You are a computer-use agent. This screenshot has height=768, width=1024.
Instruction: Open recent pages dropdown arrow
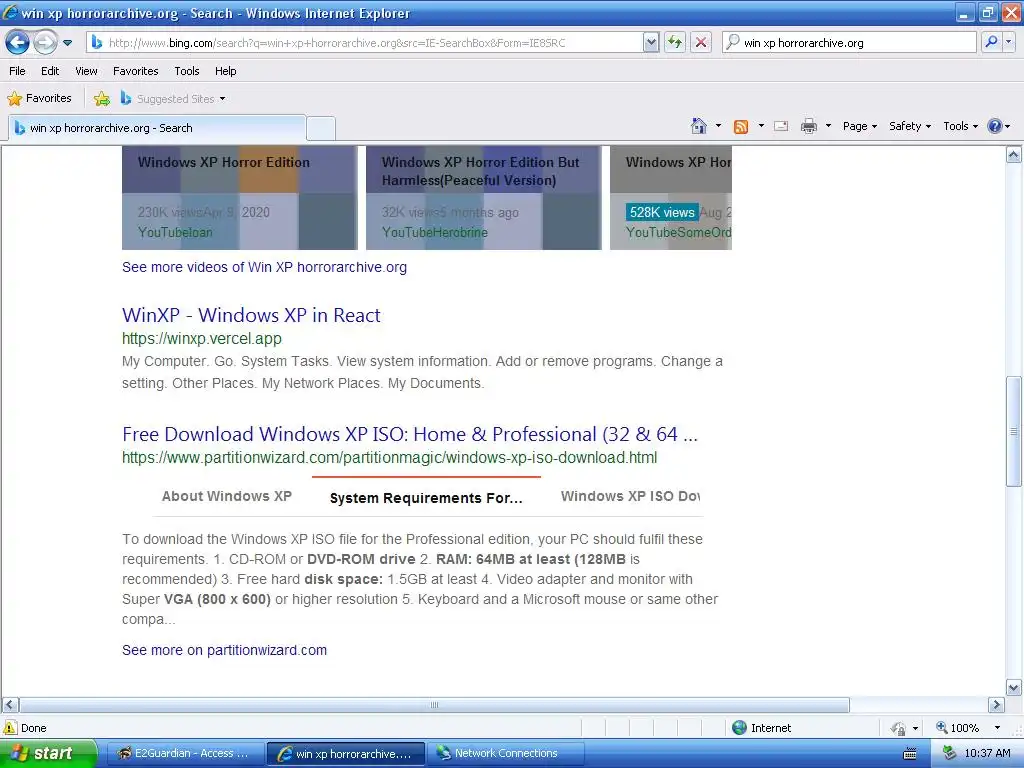pyautogui.click(x=67, y=43)
